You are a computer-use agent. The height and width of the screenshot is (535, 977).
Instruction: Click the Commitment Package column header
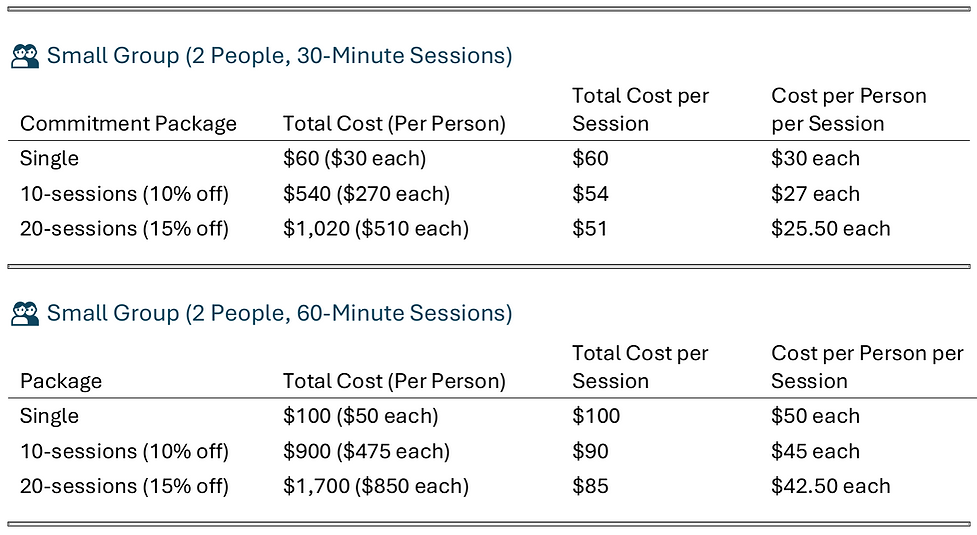click(128, 123)
